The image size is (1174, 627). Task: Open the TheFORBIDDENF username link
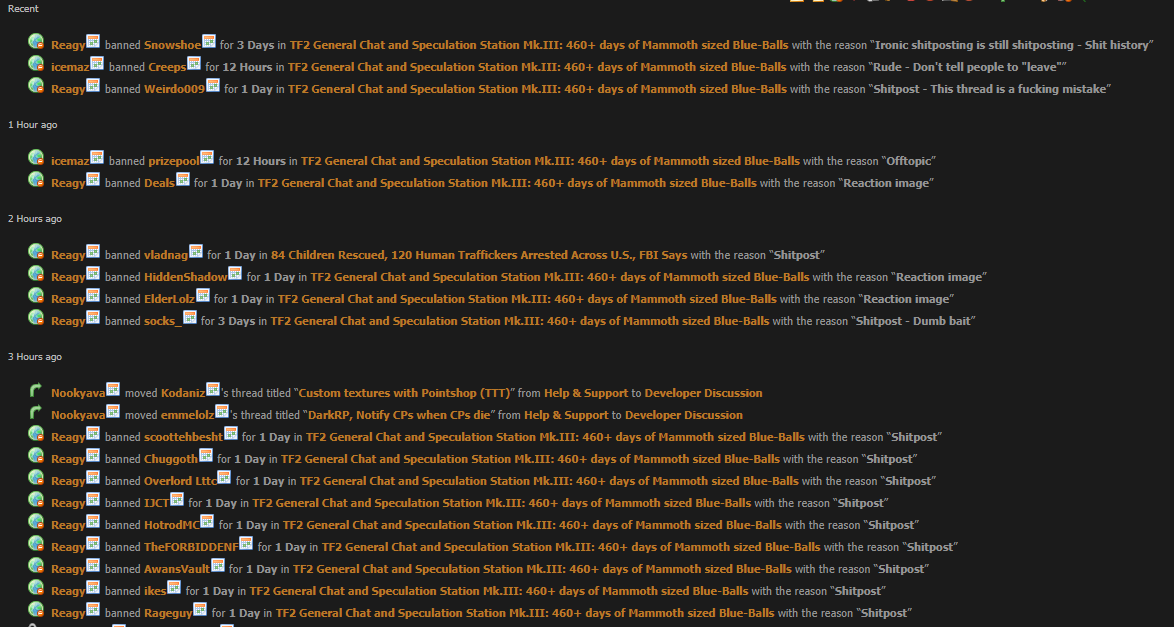click(x=191, y=548)
